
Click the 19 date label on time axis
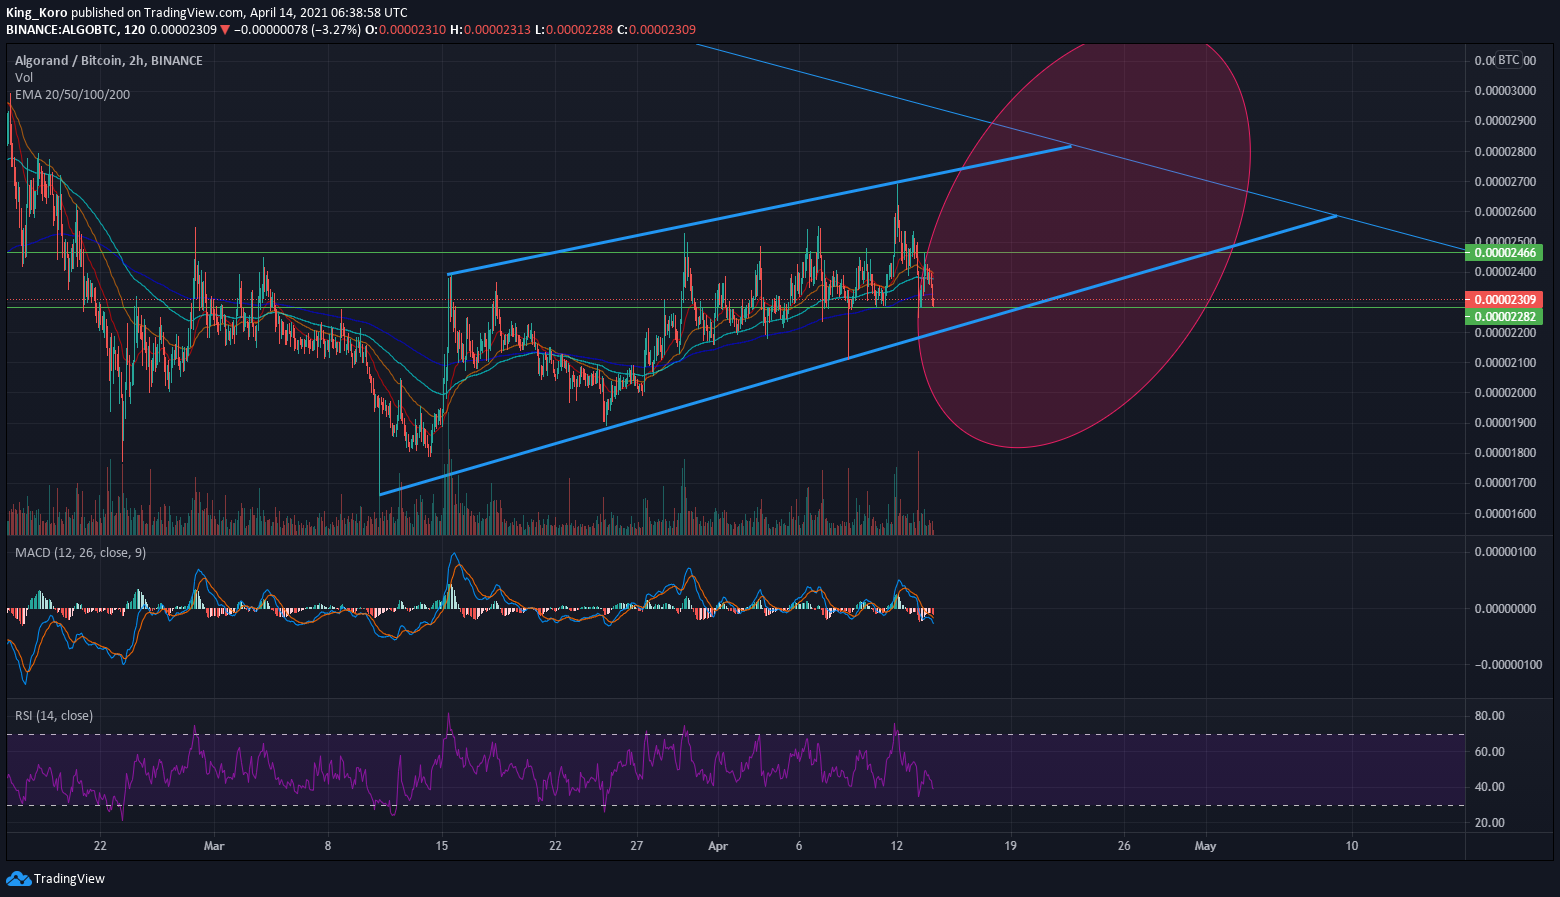click(x=1010, y=845)
